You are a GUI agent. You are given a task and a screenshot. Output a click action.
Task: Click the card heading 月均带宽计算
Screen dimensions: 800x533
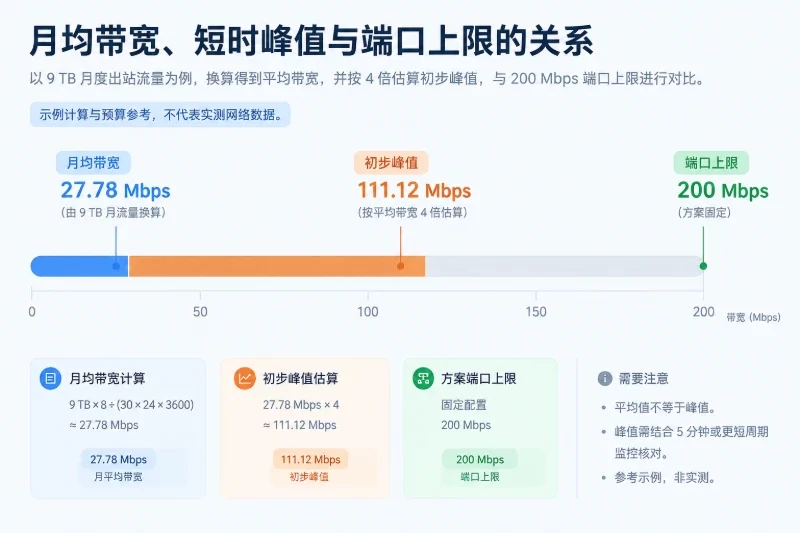[x=107, y=378]
